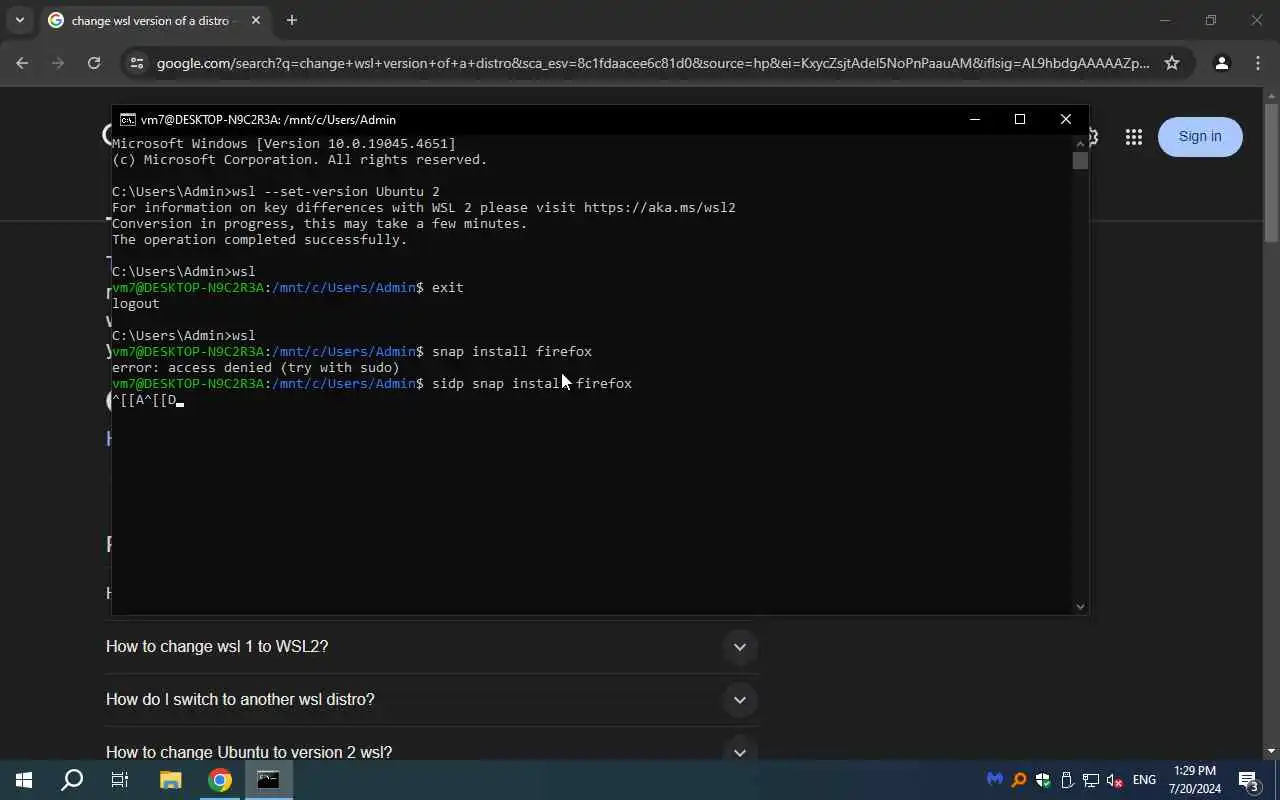Click the ENG language indicator
This screenshot has height=800, width=1280.
pyautogui.click(x=1144, y=780)
